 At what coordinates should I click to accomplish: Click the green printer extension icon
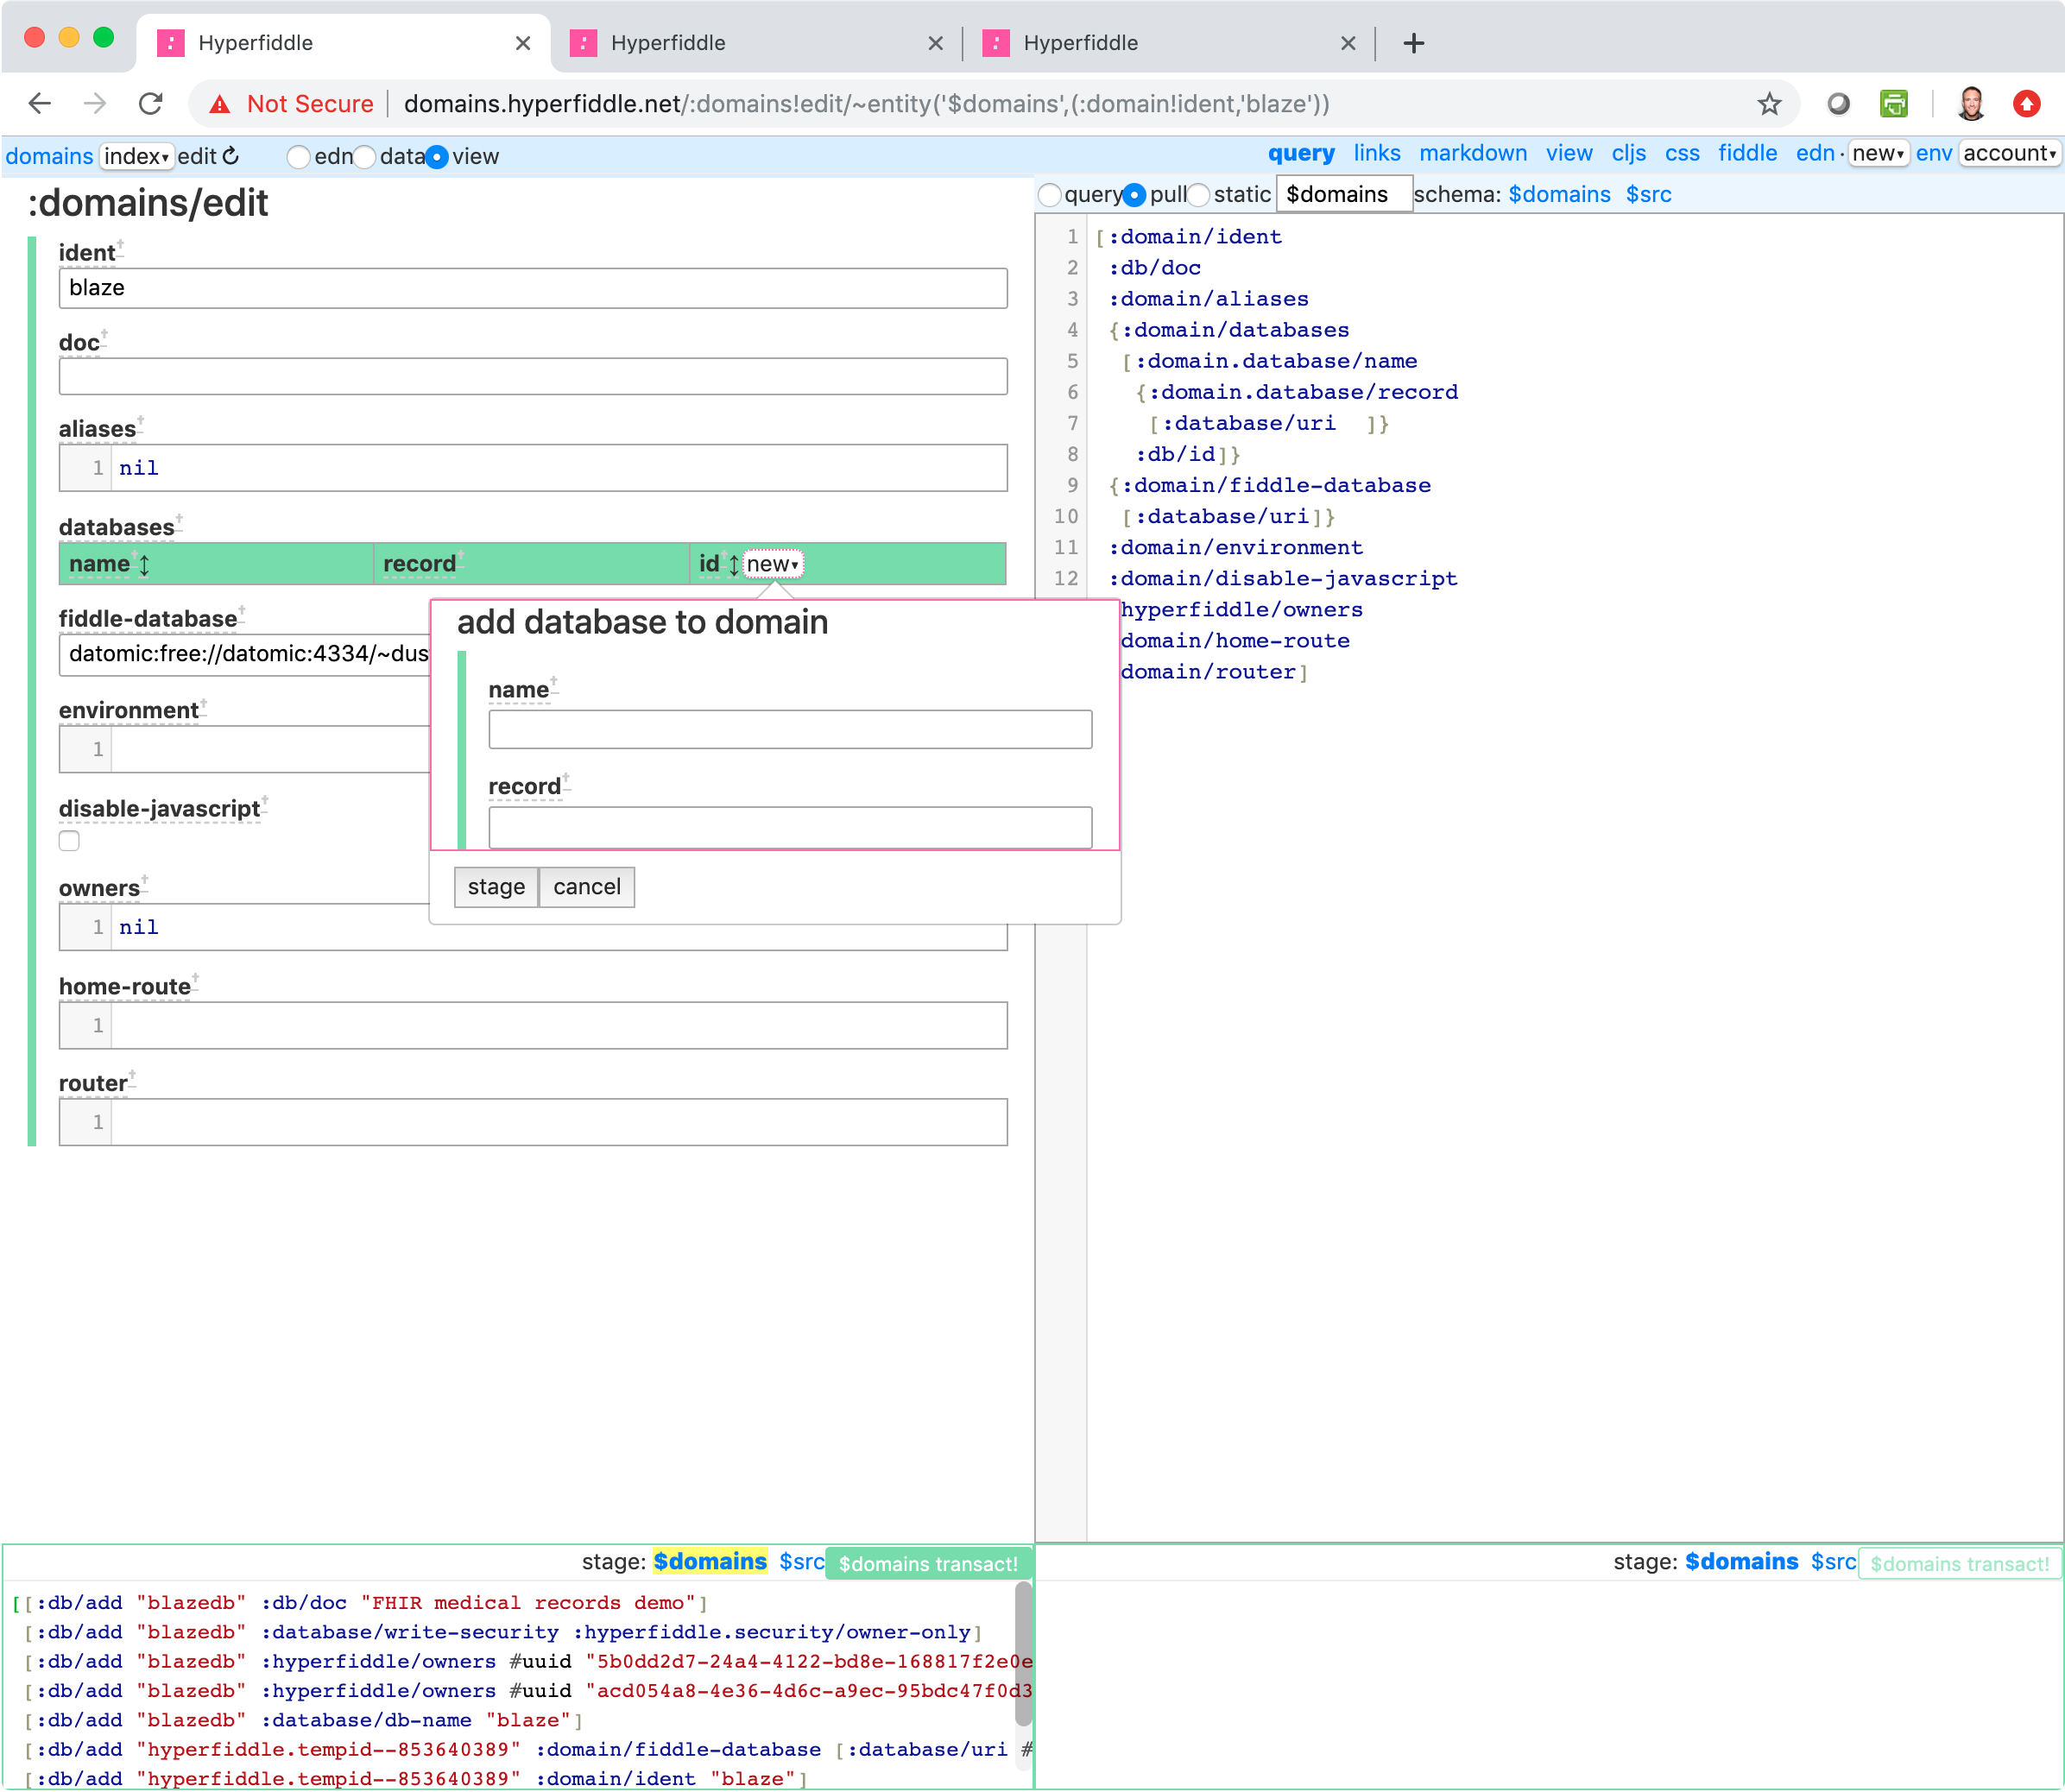click(1893, 104)
